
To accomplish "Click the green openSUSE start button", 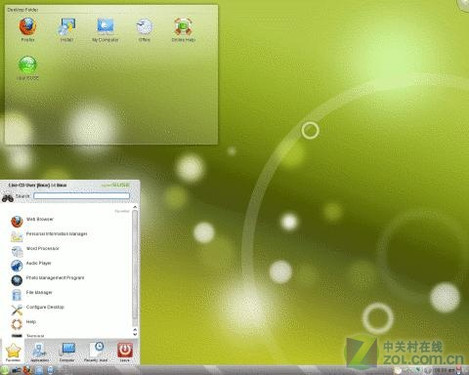I will point(4,370).
